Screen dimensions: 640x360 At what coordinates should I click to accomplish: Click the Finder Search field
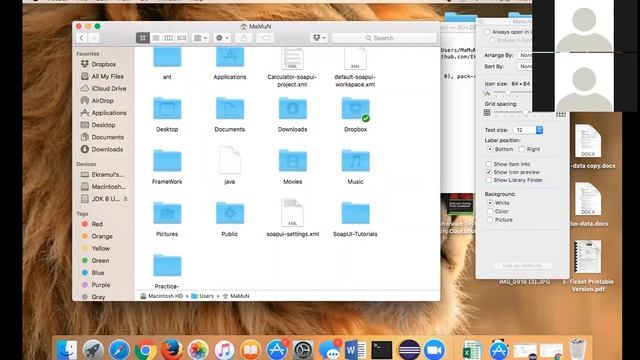coord(384,38)
